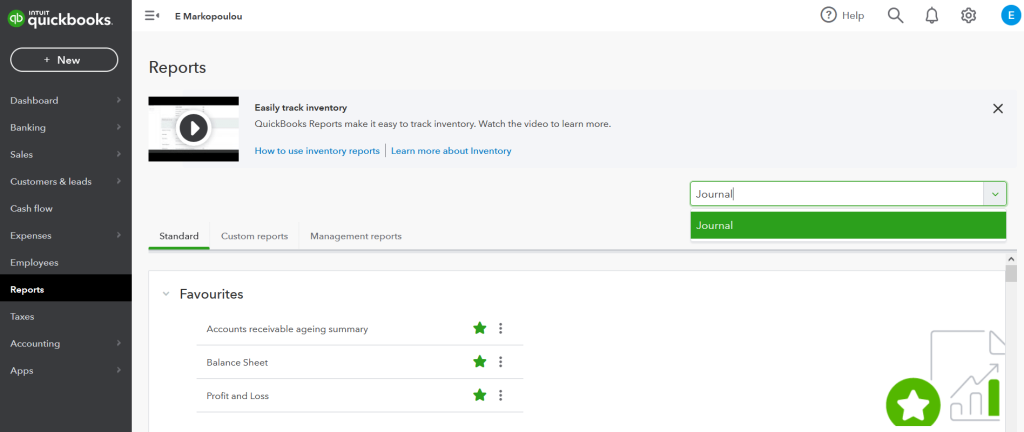Viewport: 1024px width, 432px height.
Task: Click the + New button
Action: click(64, 60)
